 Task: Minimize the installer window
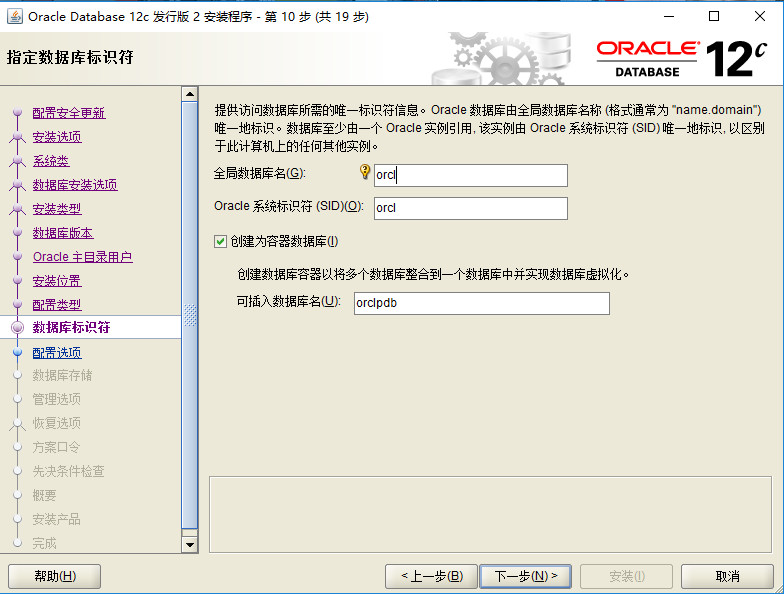669,16
